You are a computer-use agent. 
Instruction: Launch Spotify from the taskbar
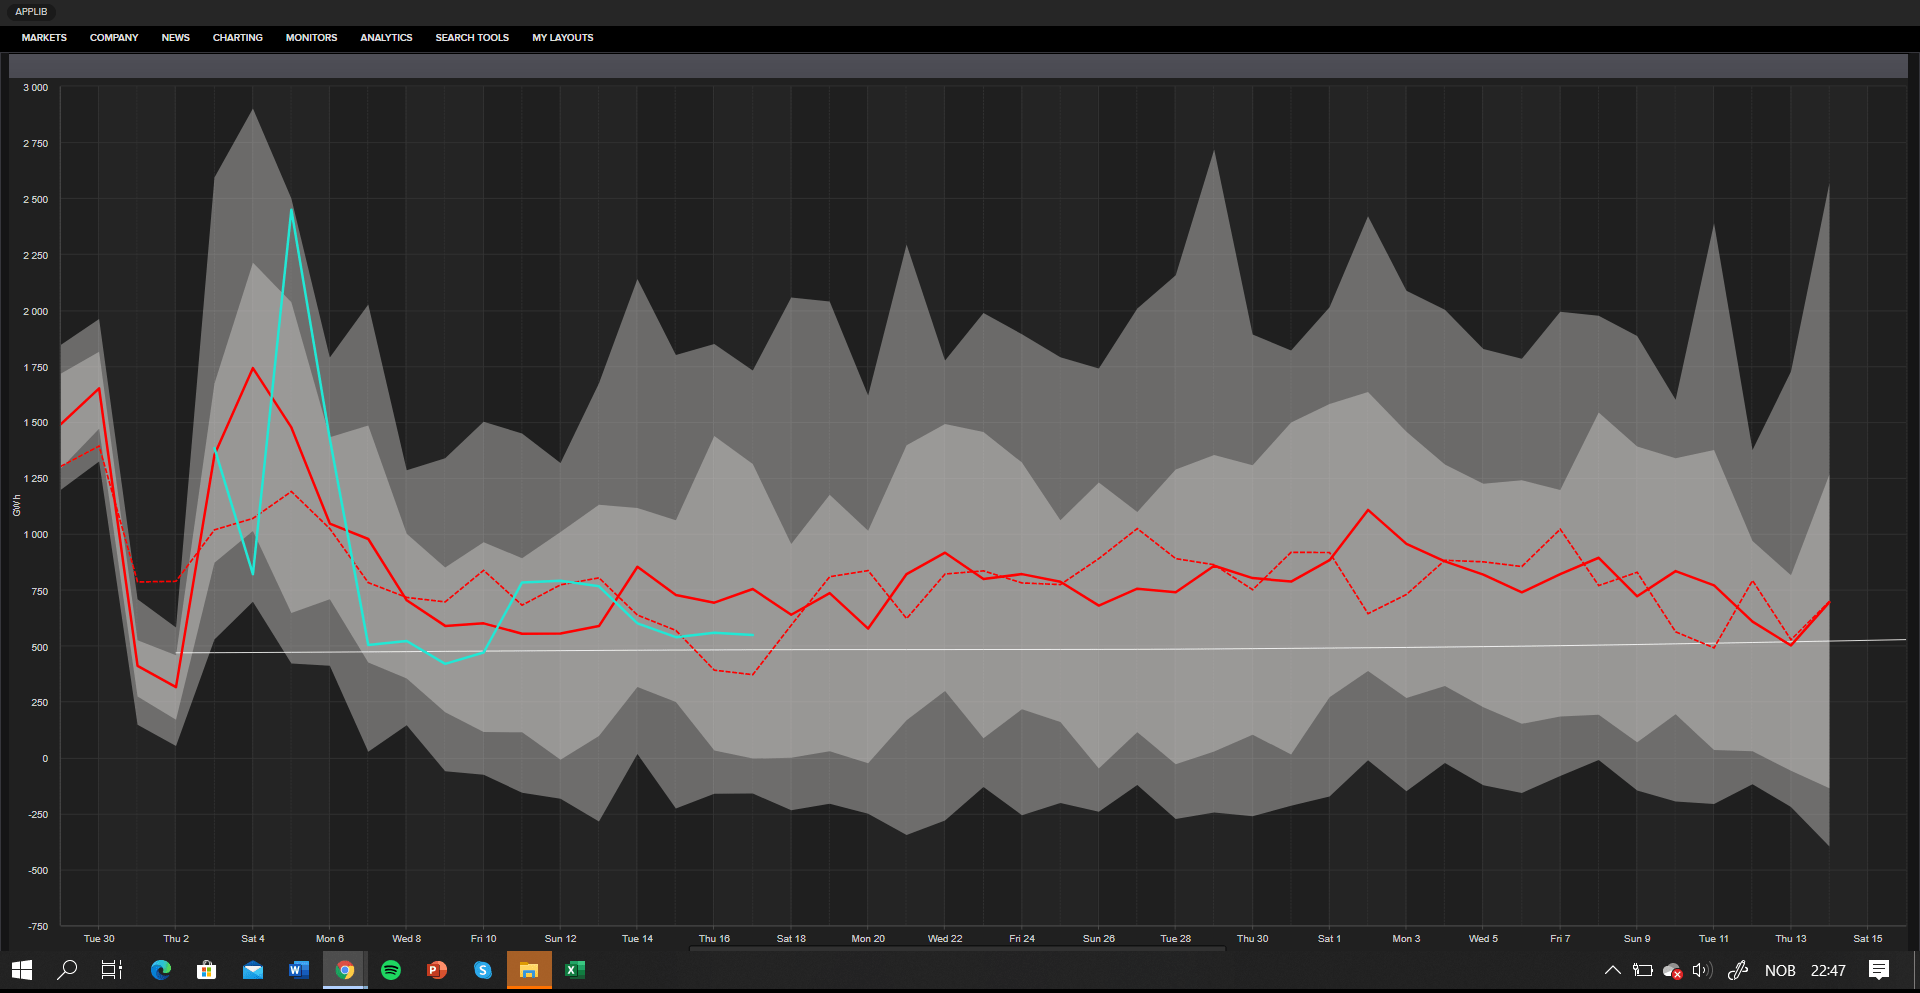pos(391,970)
